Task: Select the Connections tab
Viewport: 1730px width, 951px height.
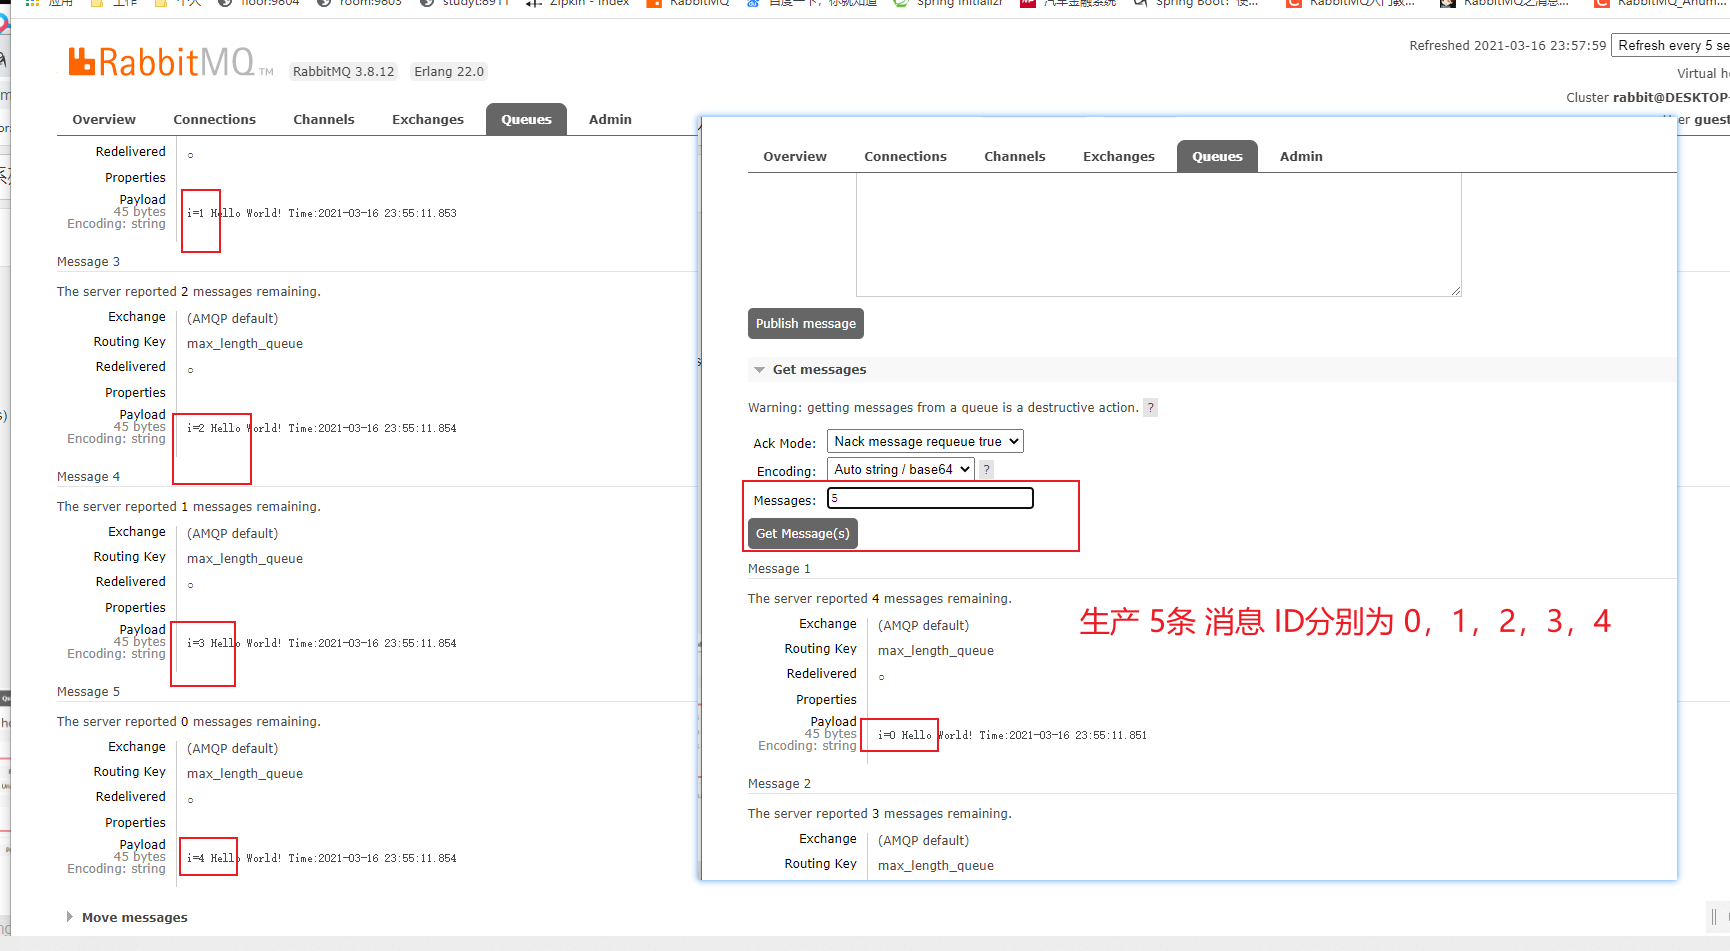Action: pyautogui.click(x=215, y=119)
